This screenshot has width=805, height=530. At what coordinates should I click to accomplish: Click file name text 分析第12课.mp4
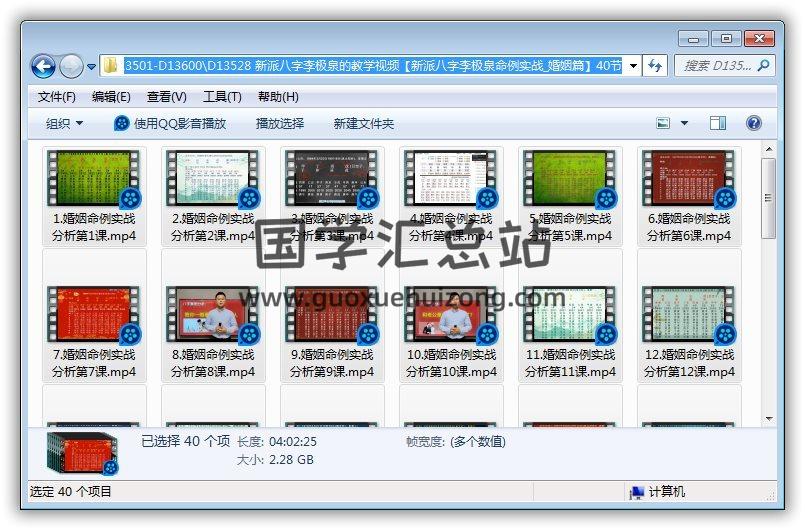coord(689,372)
